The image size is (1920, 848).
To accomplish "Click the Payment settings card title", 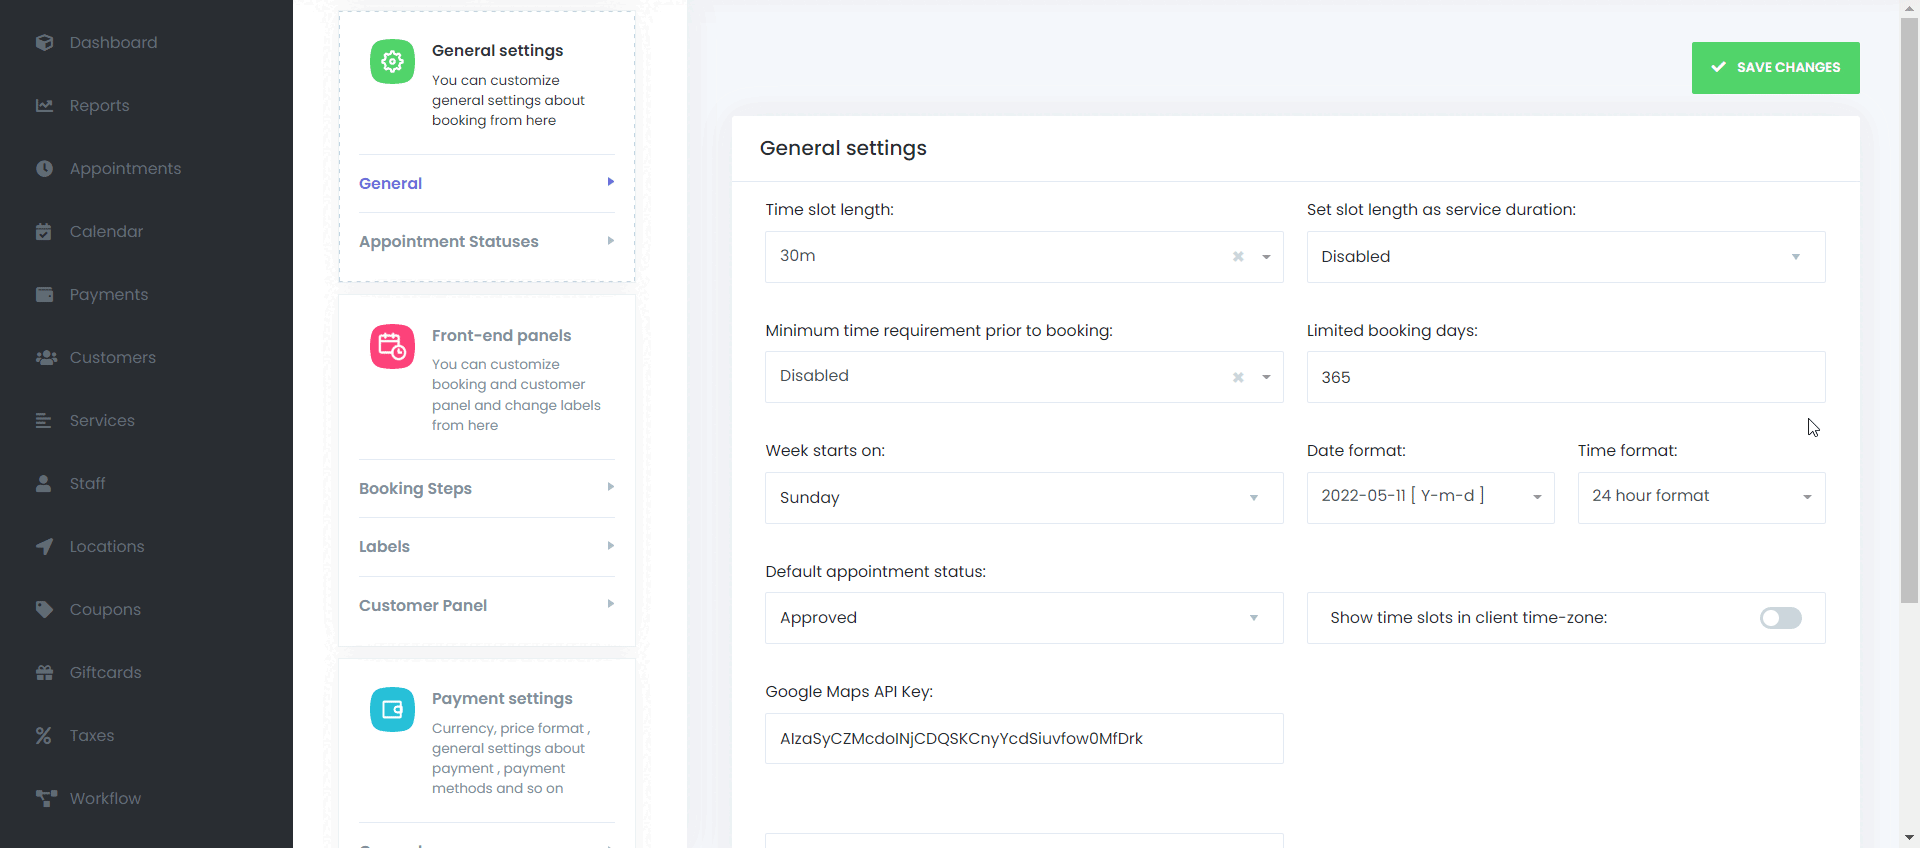I will click(502, 698).
